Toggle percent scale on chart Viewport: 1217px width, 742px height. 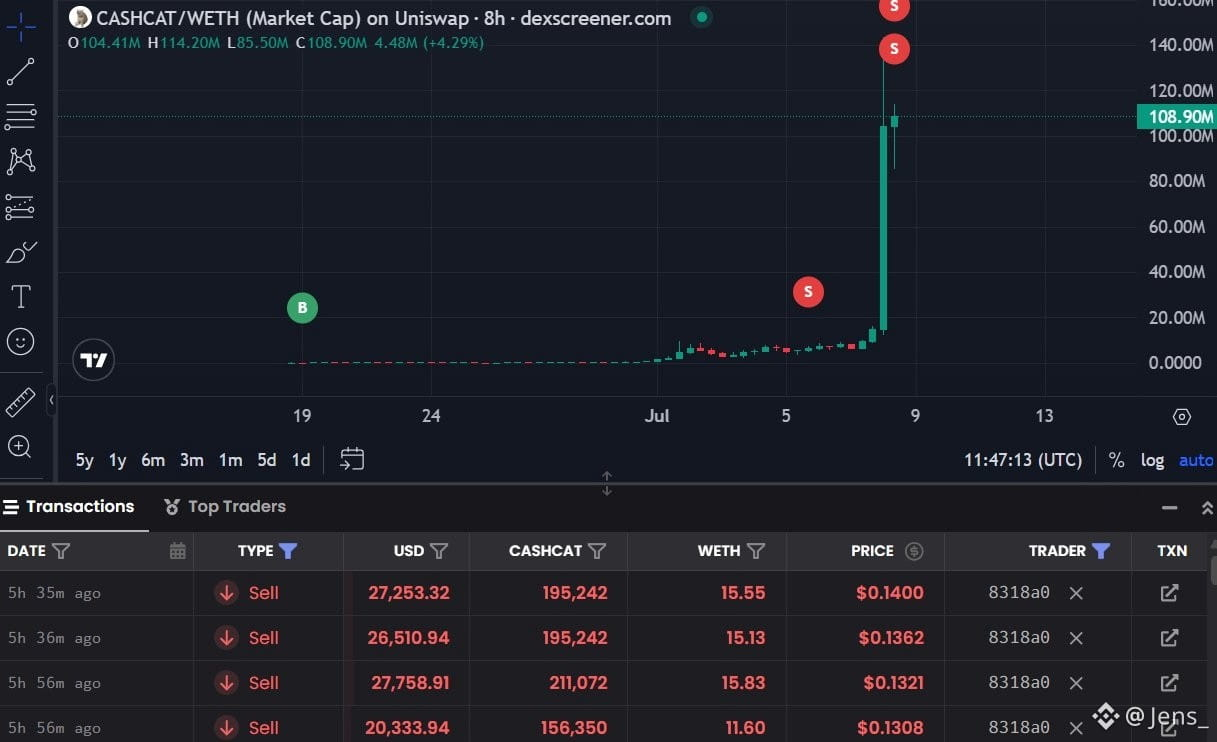(x=1117, y=460)
